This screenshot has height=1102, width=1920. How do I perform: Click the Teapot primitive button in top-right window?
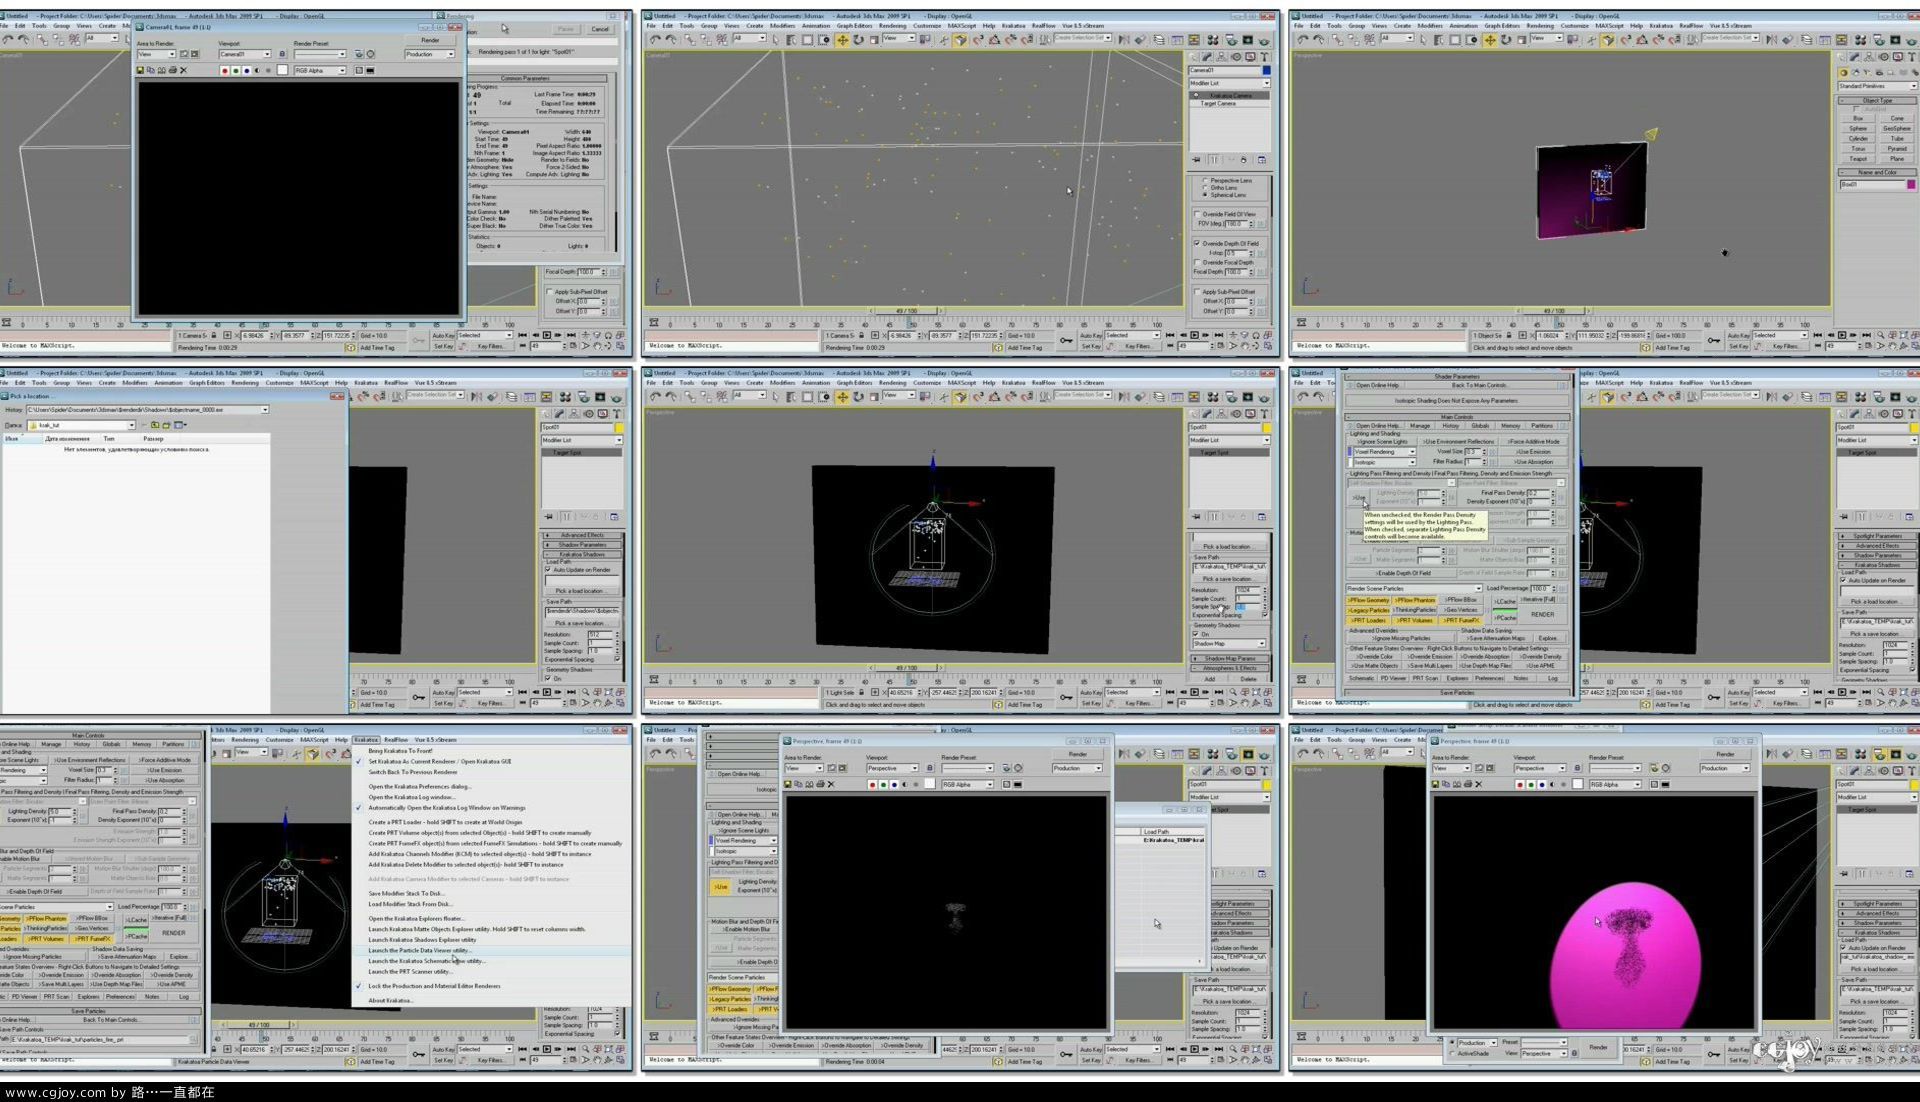click(1858, 159)
